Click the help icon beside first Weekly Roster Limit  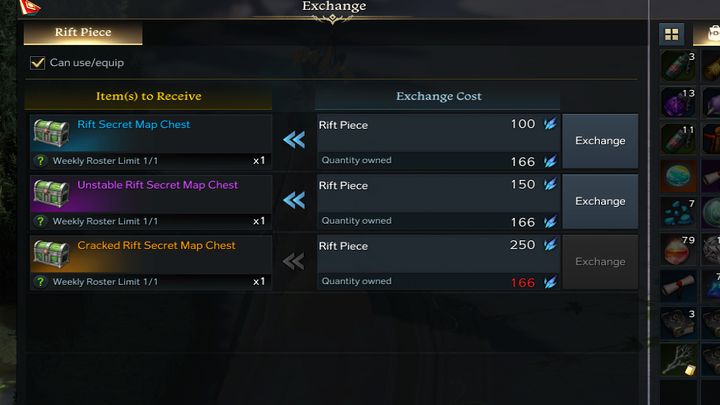point(40,161)
